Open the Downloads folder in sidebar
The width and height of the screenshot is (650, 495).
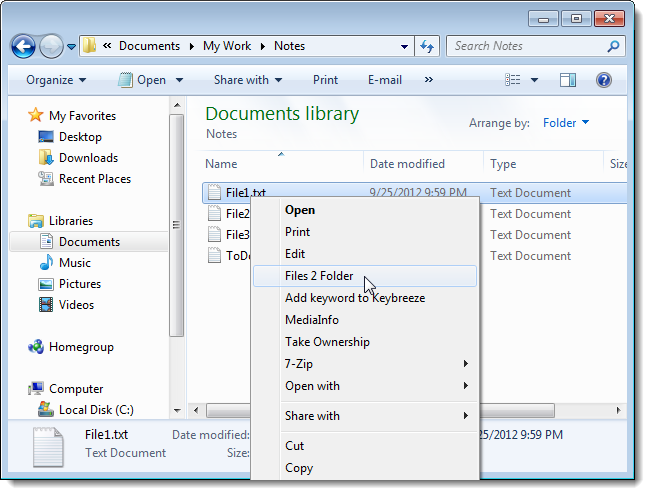(88, 157)
